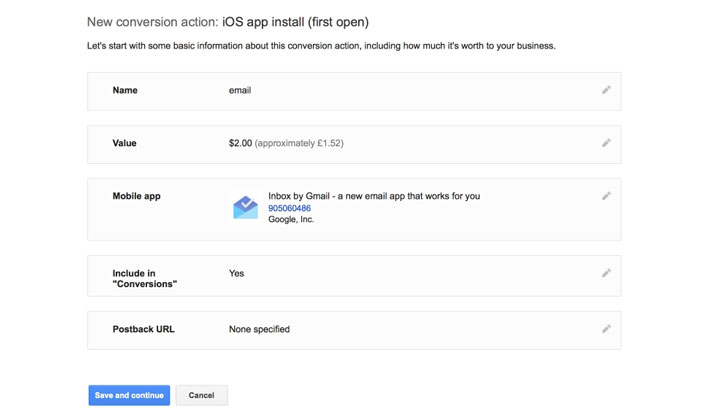This screenshot has height=413, width=720.
Task: Open the app ID link 905060486
Action: (289, 208)
